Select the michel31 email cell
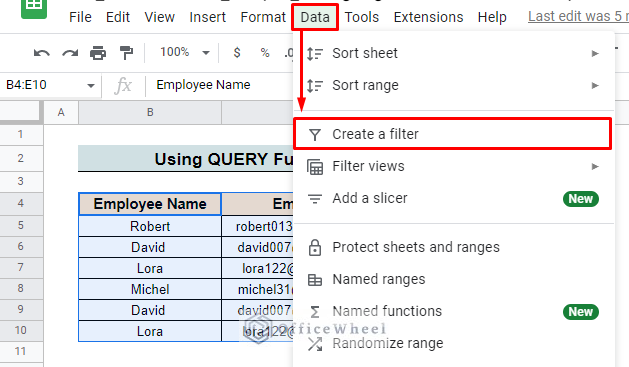629x367 pixels. pos(258,289)
